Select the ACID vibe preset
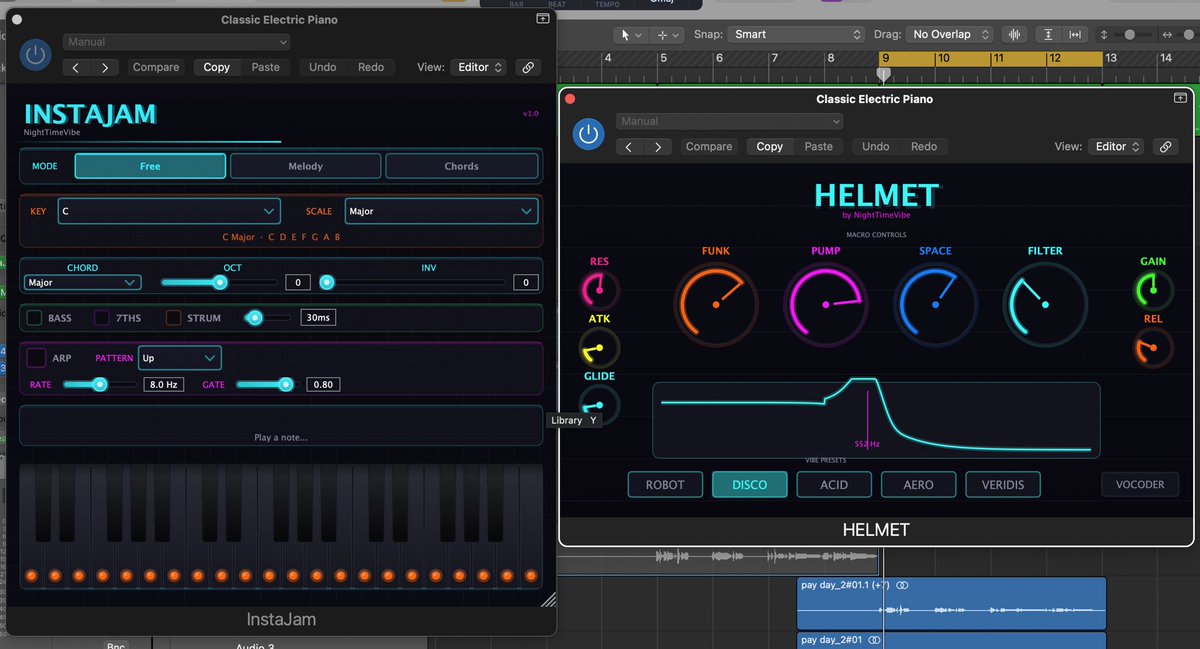 click(834, 484)
